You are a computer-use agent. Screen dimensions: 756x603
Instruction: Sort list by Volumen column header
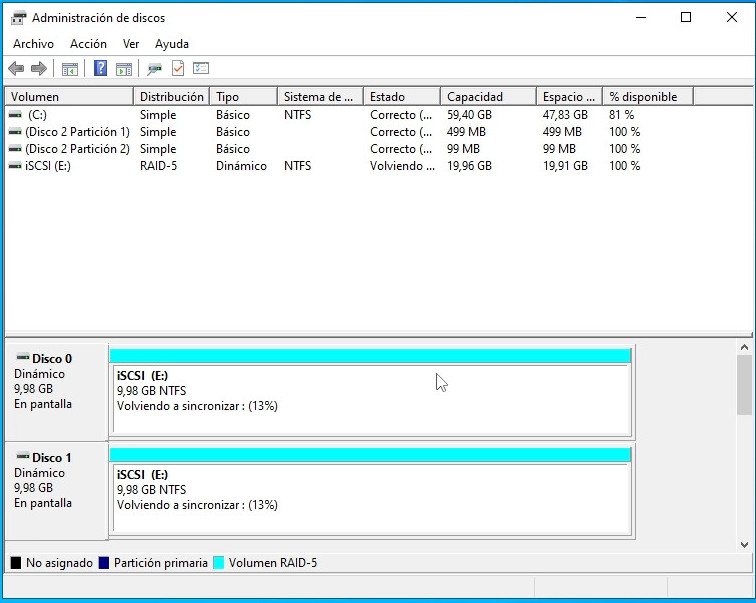(x=68, y=97)
